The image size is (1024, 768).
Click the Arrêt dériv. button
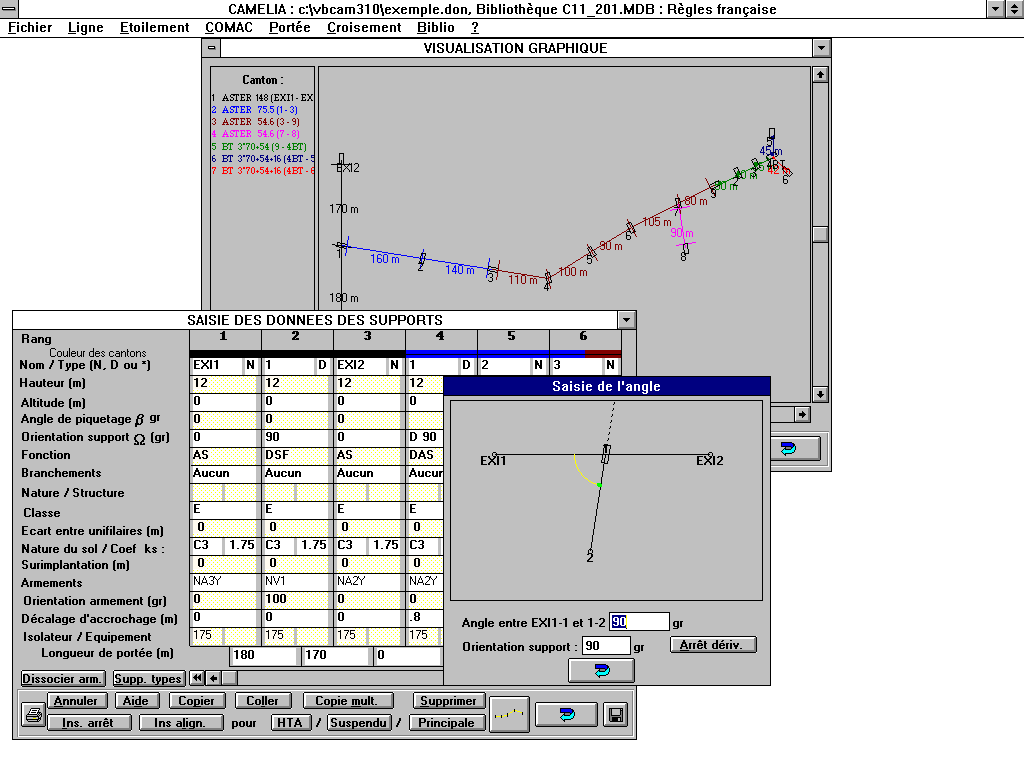tap(712, 645)
